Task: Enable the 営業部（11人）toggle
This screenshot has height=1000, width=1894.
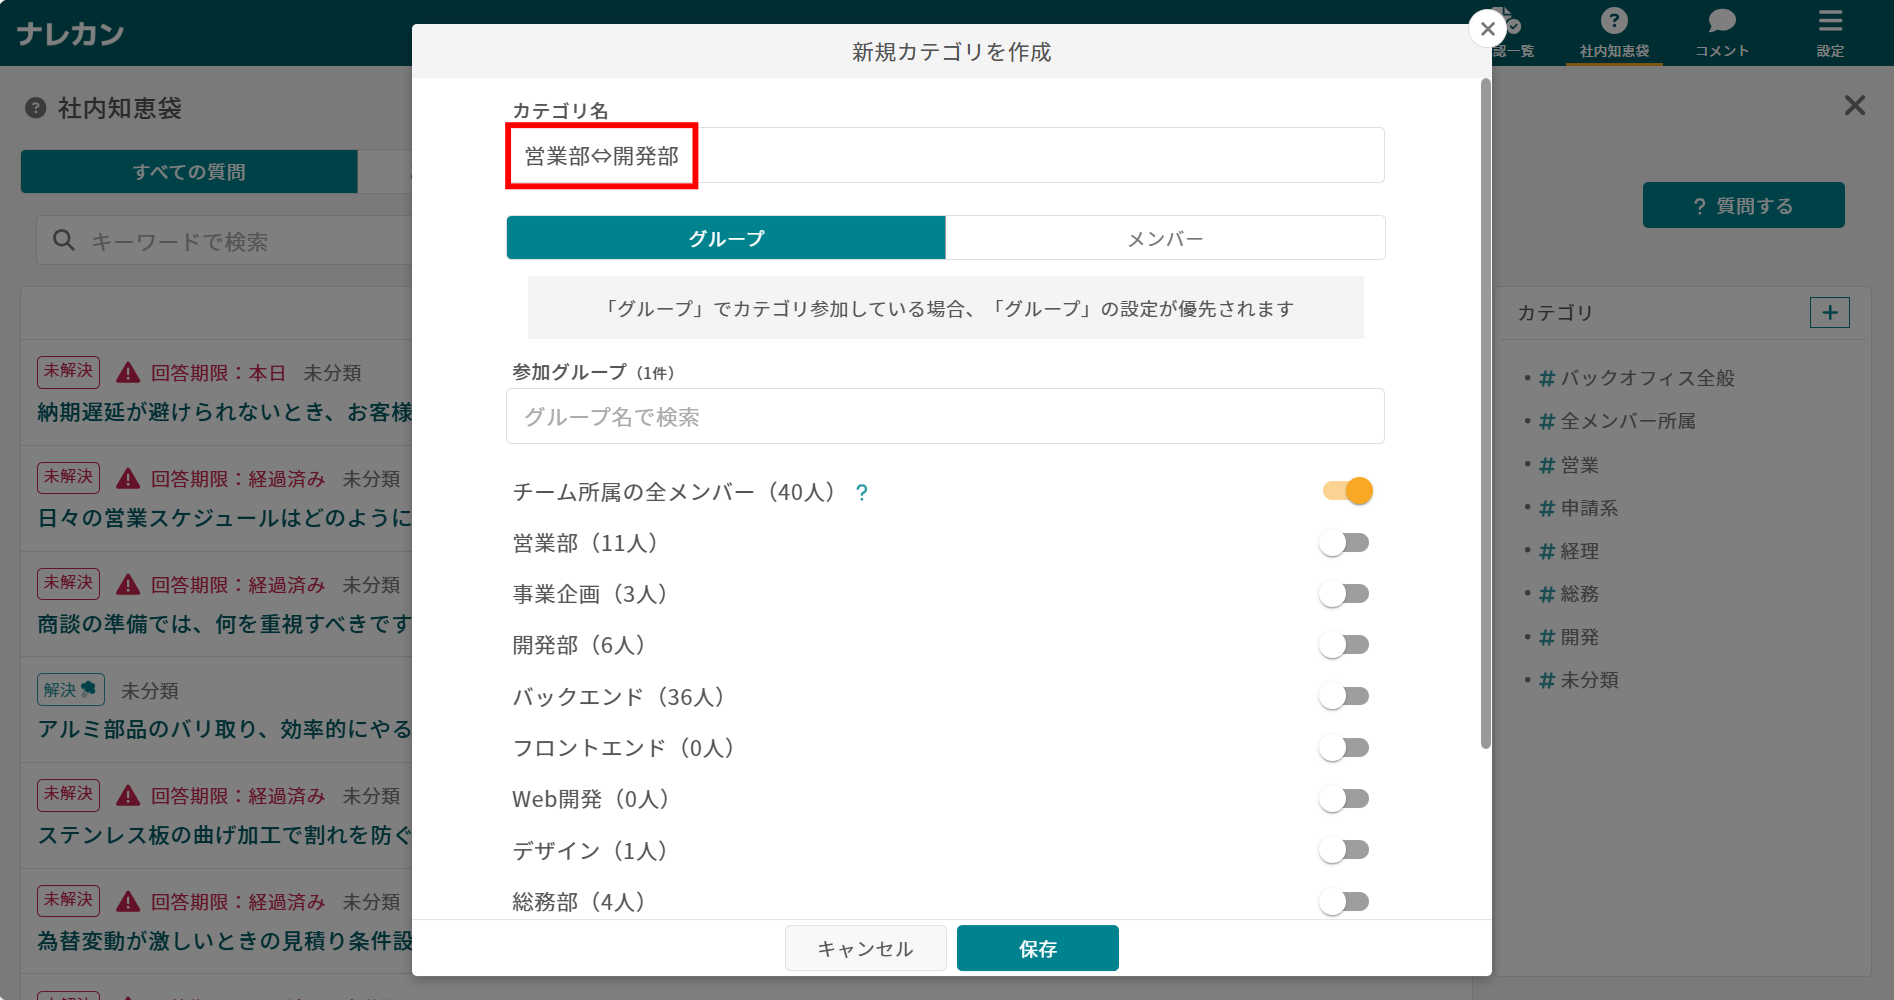Action: coord(1344,542)
